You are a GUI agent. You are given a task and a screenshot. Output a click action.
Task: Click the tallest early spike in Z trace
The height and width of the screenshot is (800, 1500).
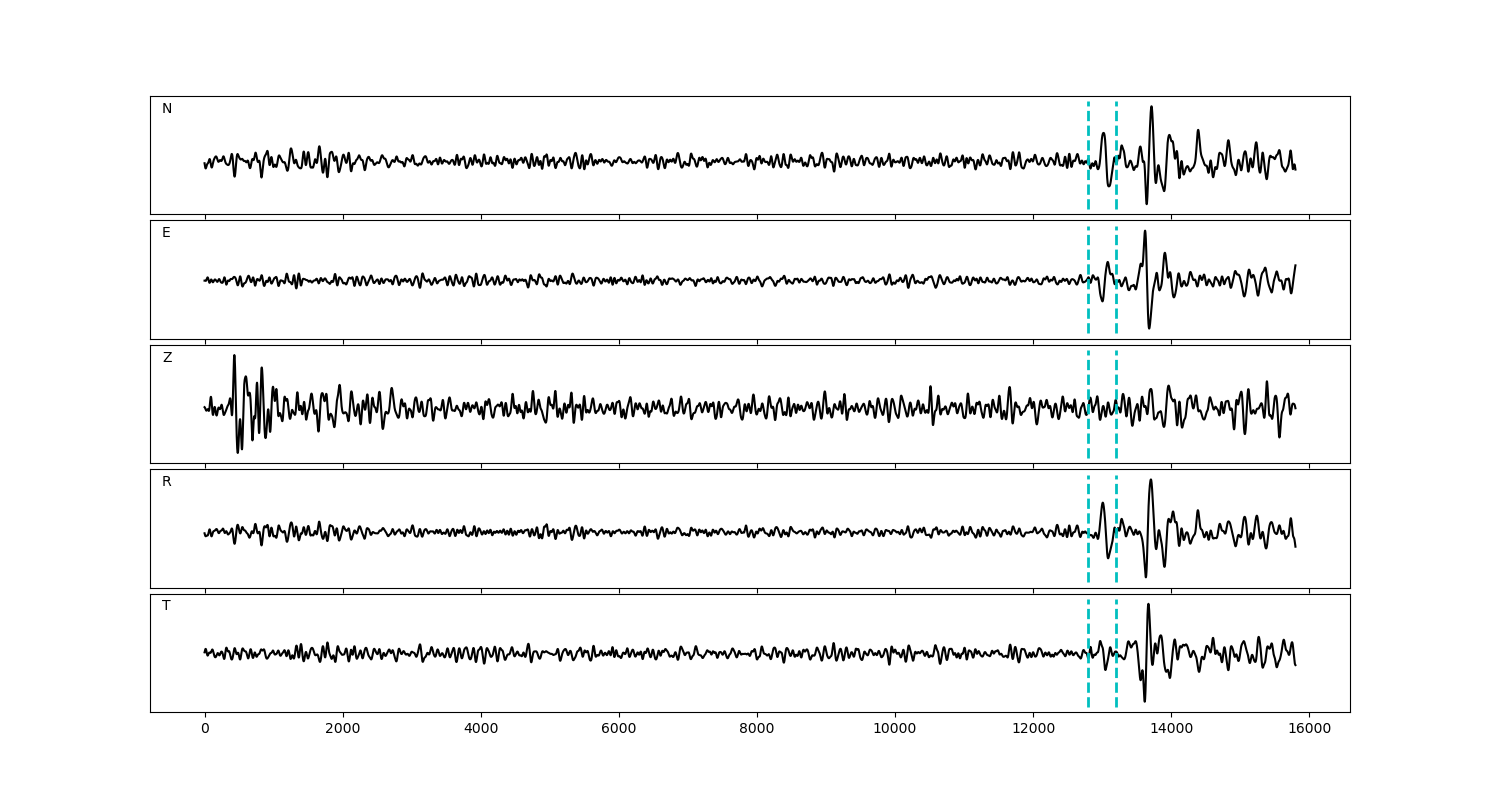tap(234, 357)
